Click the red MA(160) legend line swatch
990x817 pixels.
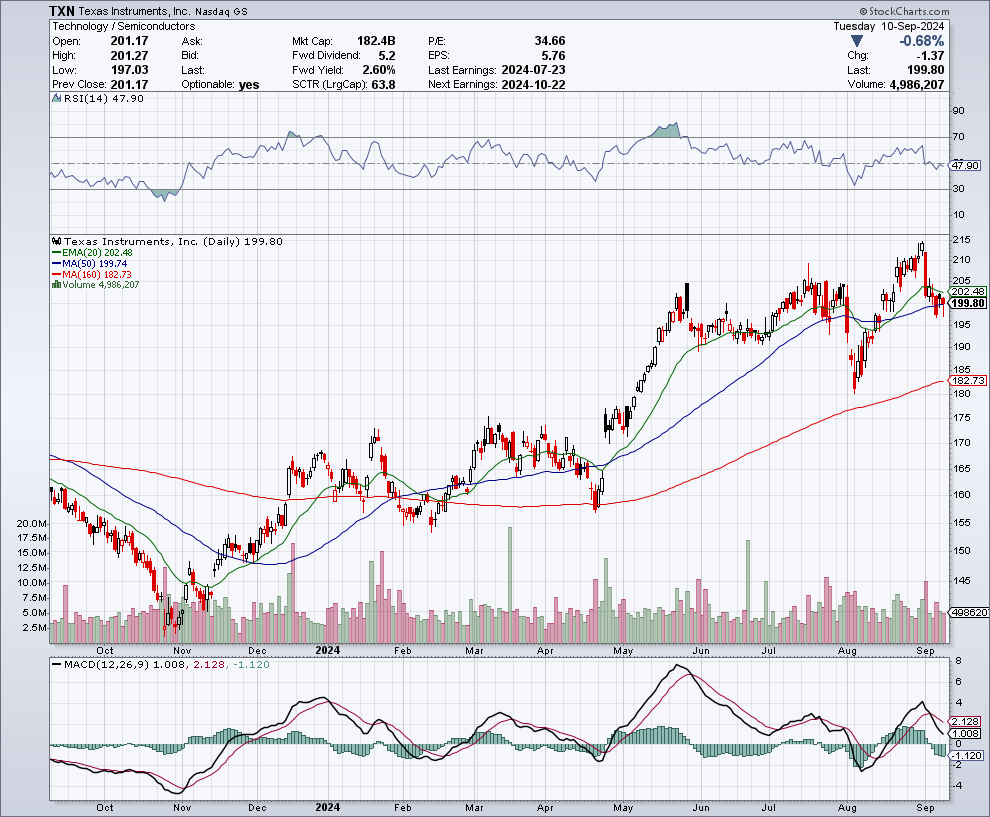pyautogui.click(x=54, y=275)
